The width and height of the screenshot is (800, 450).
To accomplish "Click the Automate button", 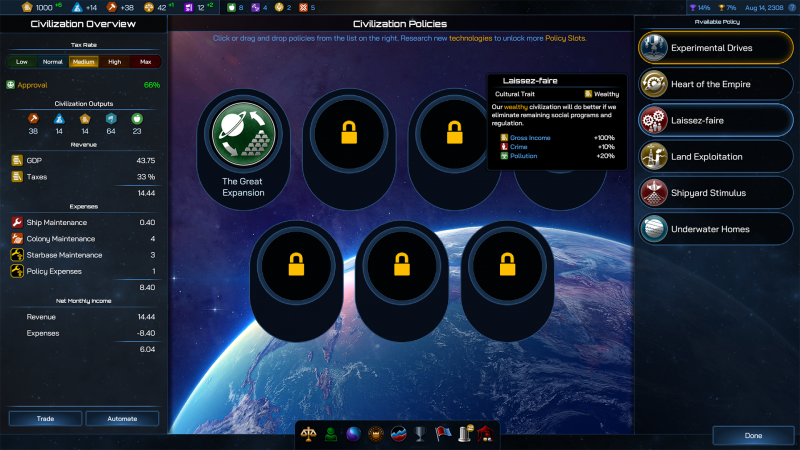I will 122,419.
